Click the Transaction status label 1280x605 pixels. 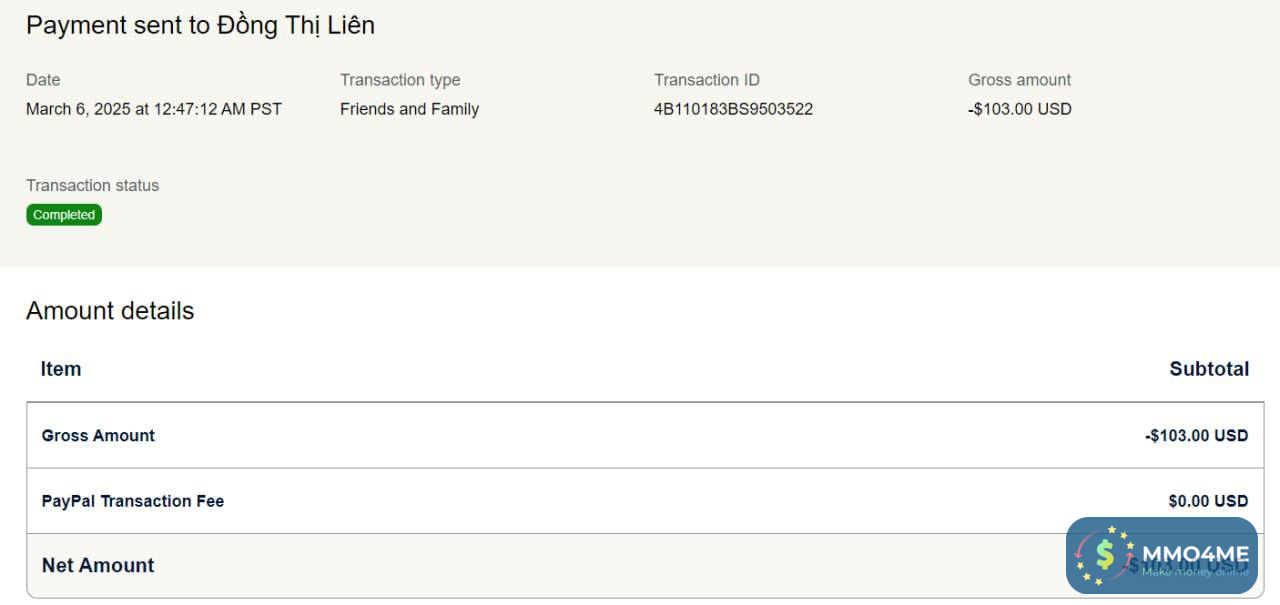point(92,185)
